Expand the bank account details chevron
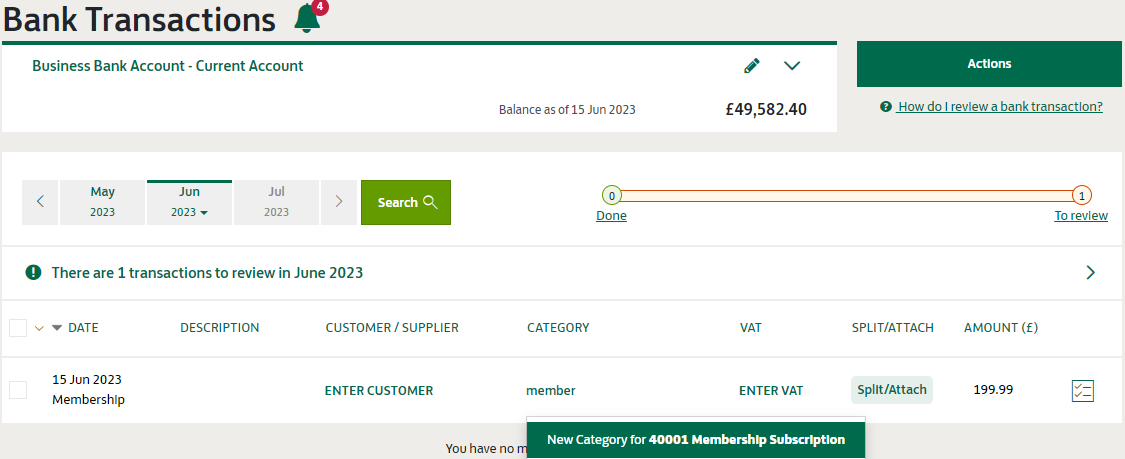The width and height of the screenshot is (1125, 459). point(792,66)
